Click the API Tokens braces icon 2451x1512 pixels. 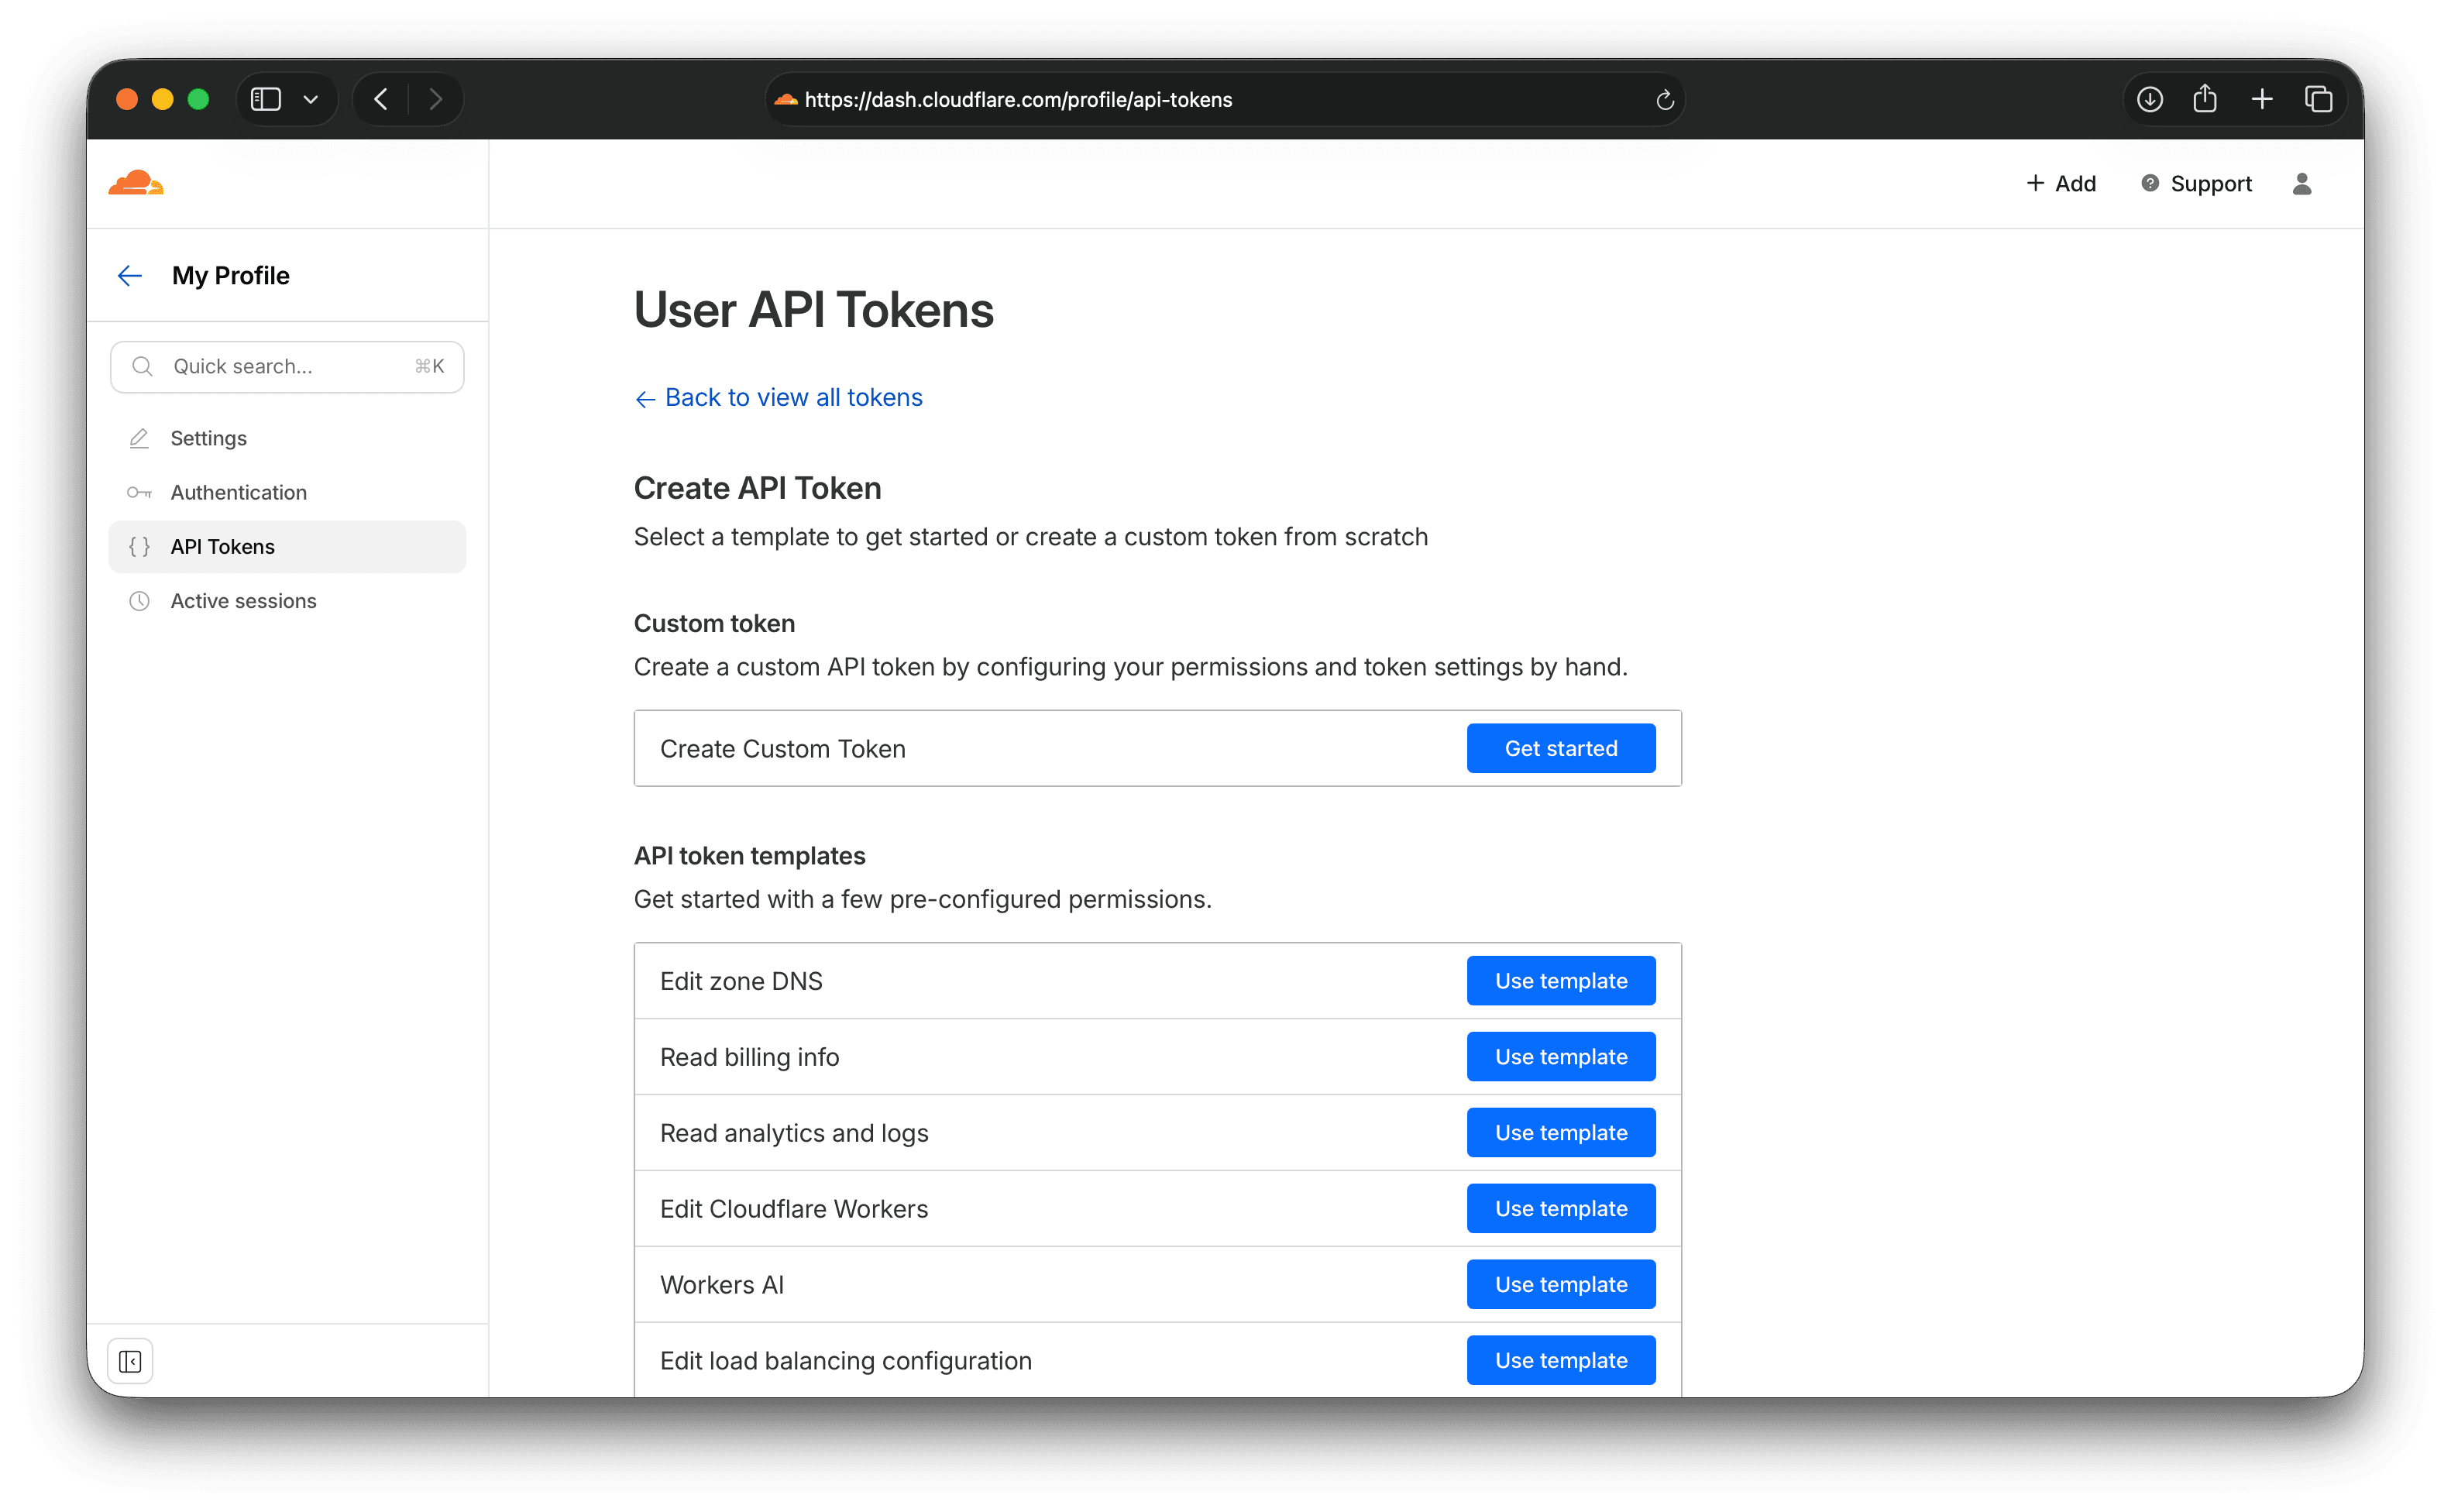(x=139, y=546)
